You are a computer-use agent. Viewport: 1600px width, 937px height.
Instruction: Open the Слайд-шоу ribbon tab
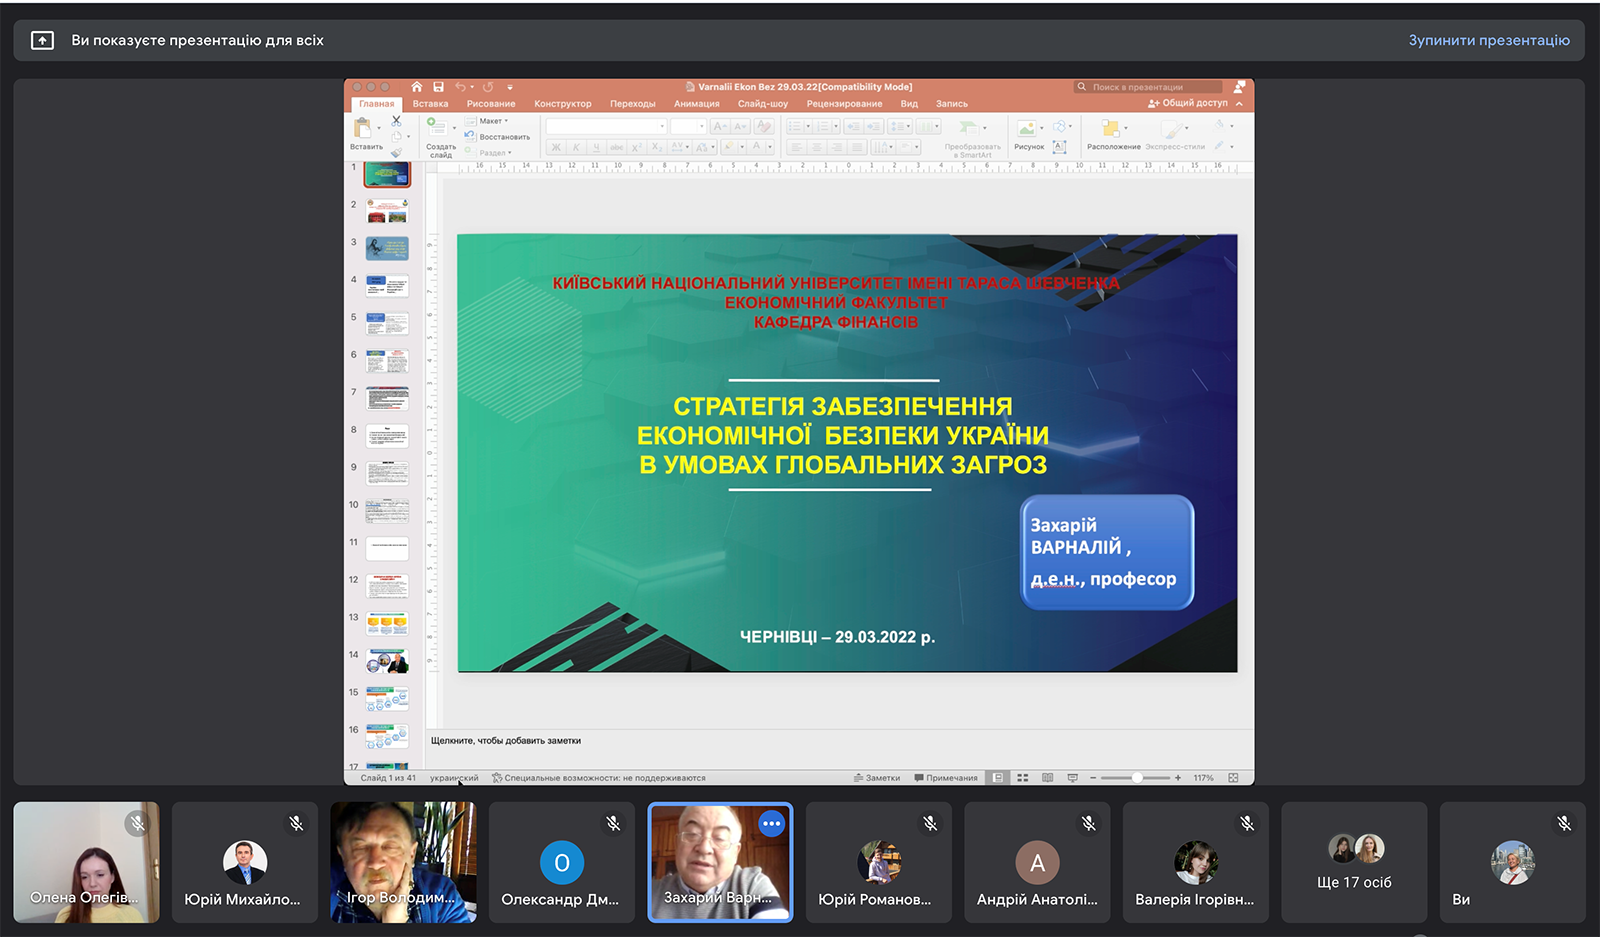(x=762, y=104)
